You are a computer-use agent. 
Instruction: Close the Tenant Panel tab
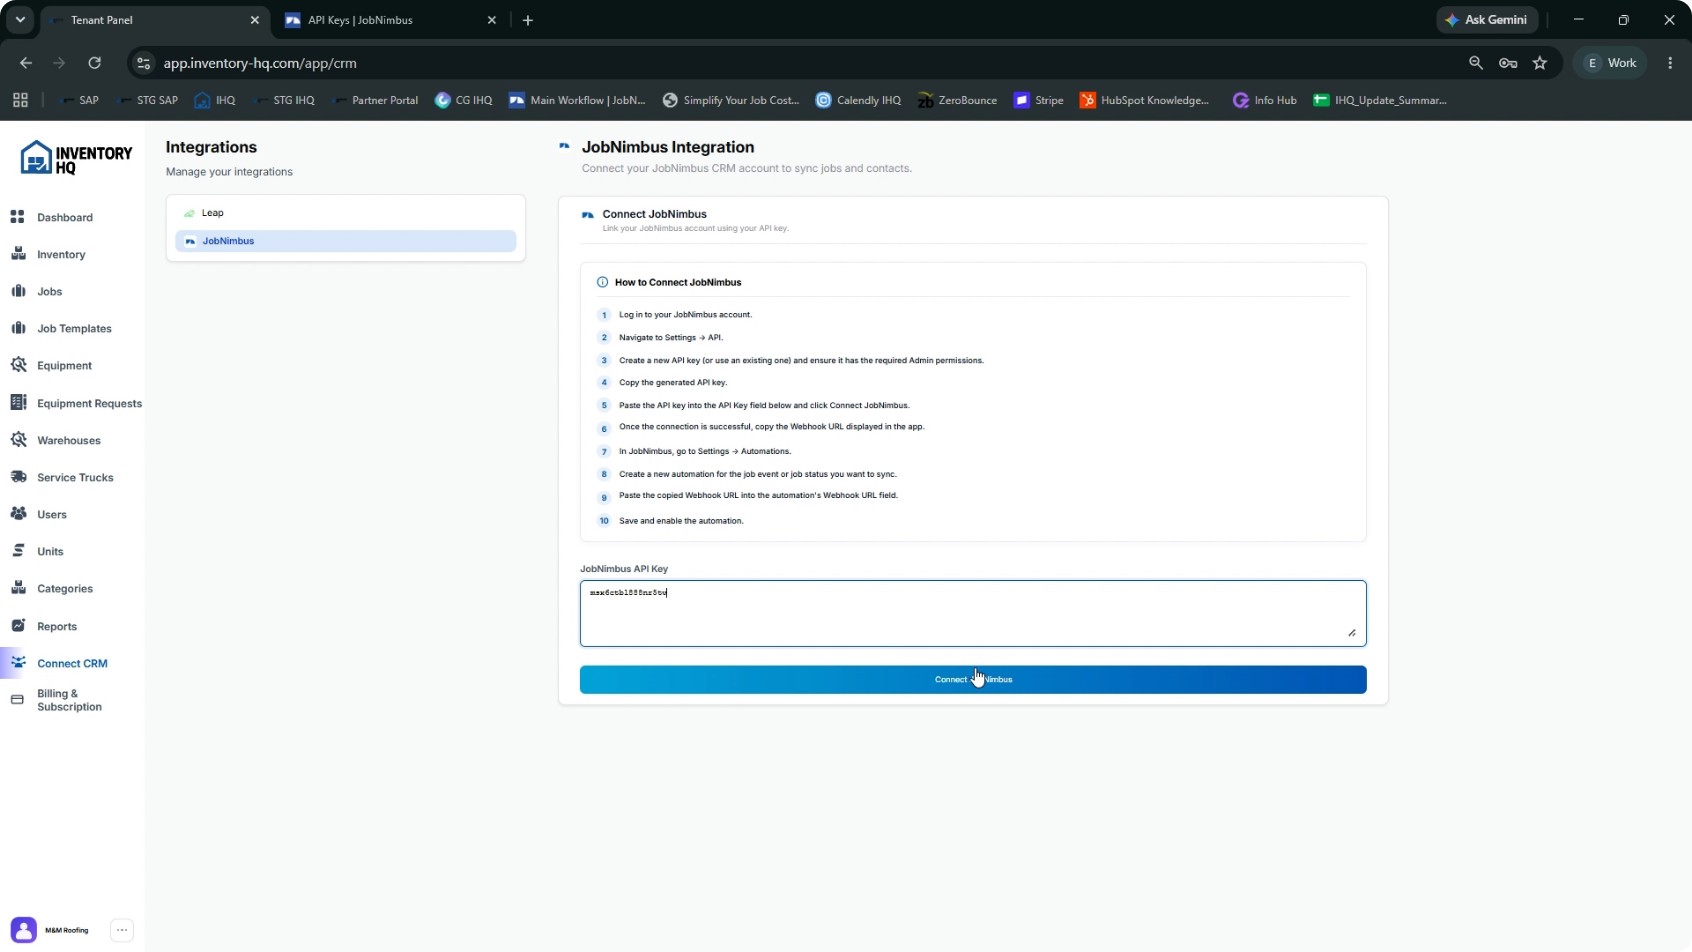click(x=255, y=20)
